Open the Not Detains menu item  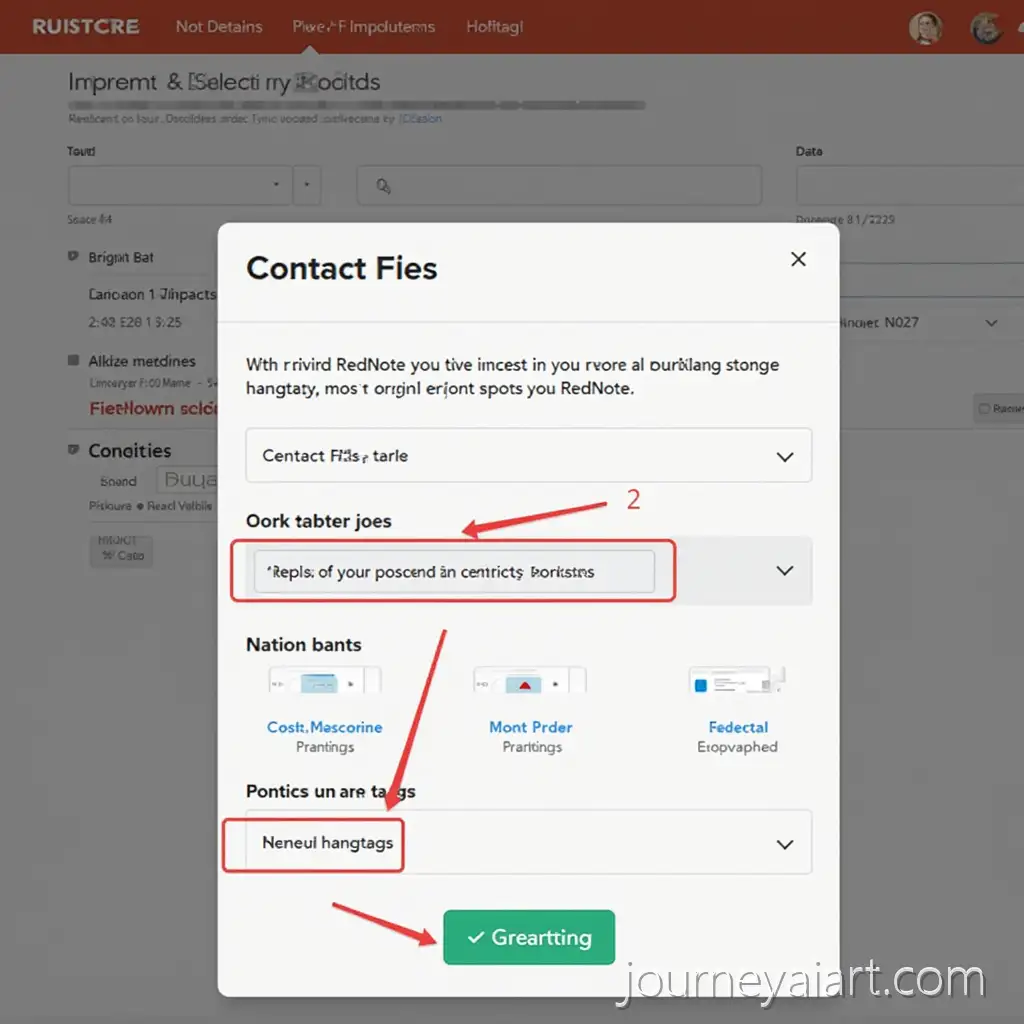pyautogui.click(x=219, y=27)
